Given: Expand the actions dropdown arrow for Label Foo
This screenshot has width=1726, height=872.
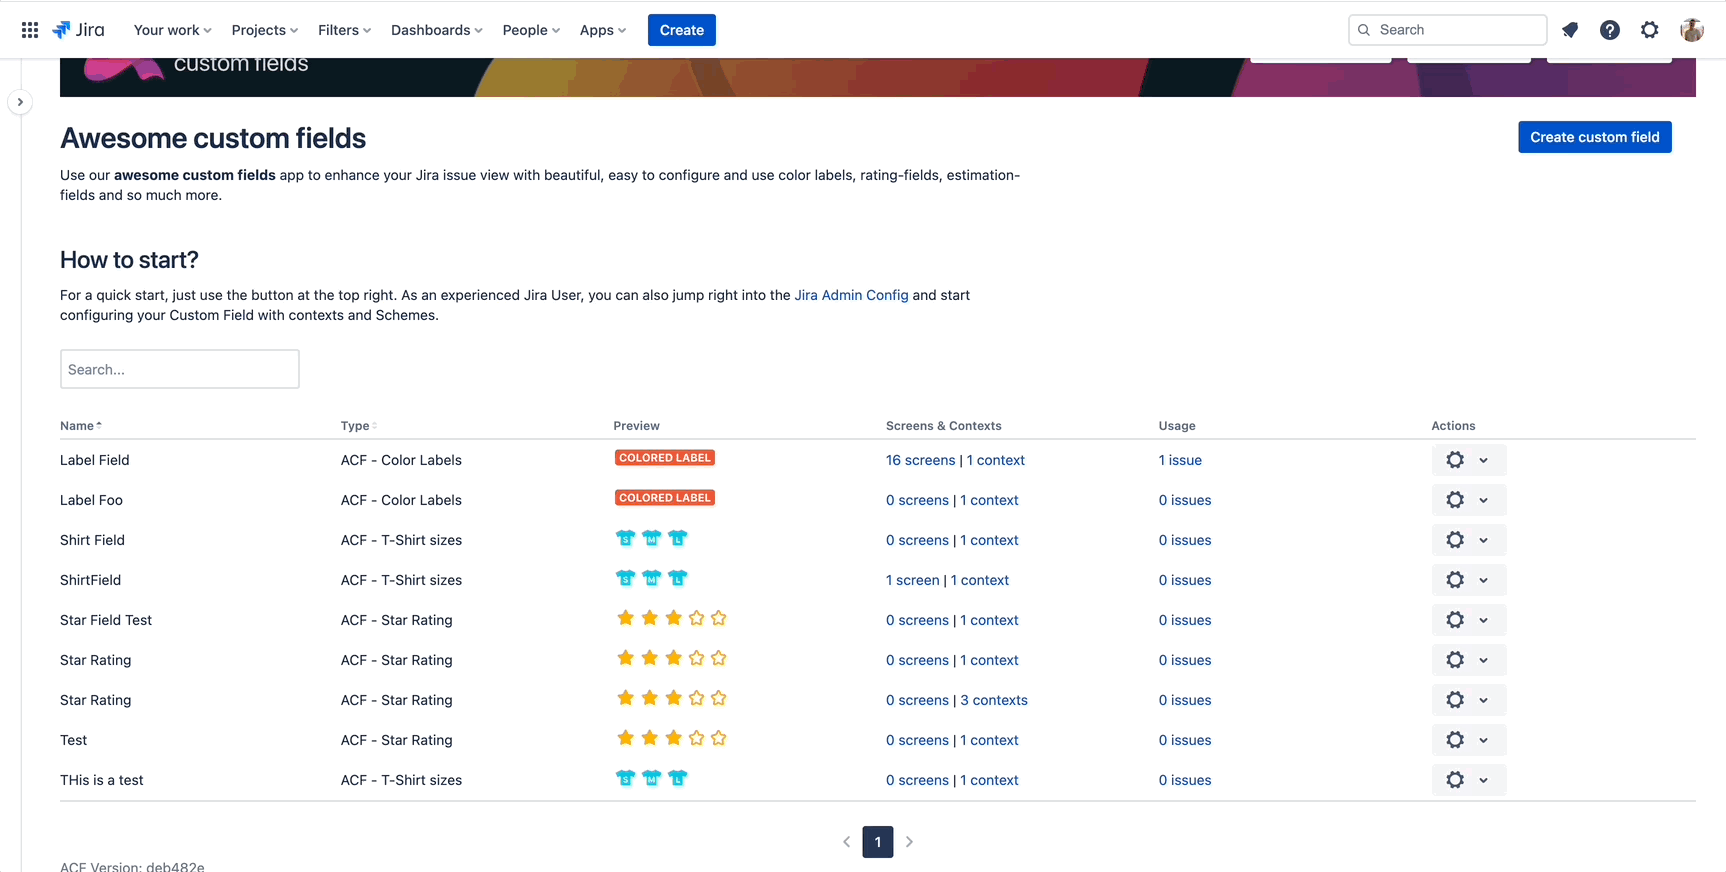Looking at the screenshot, I should pyautogui.click(x=1484, y=500).
